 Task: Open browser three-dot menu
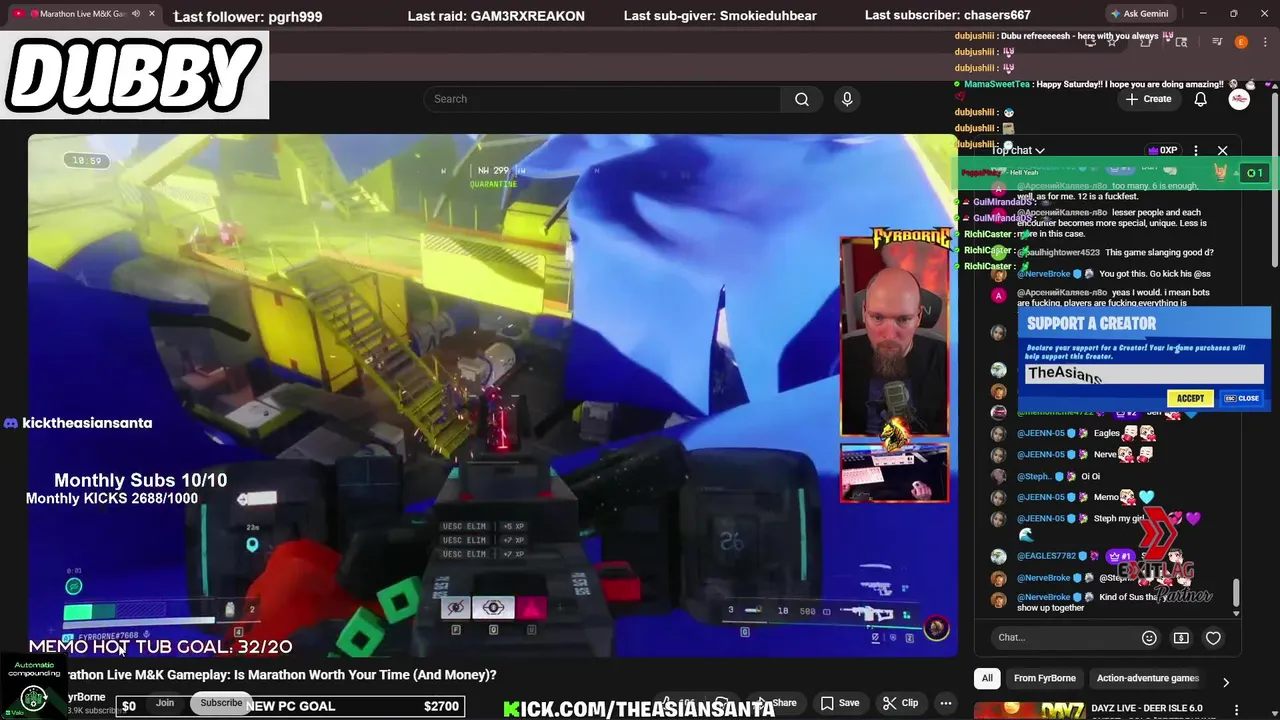pyautogui.click(x=1264, y=42)
